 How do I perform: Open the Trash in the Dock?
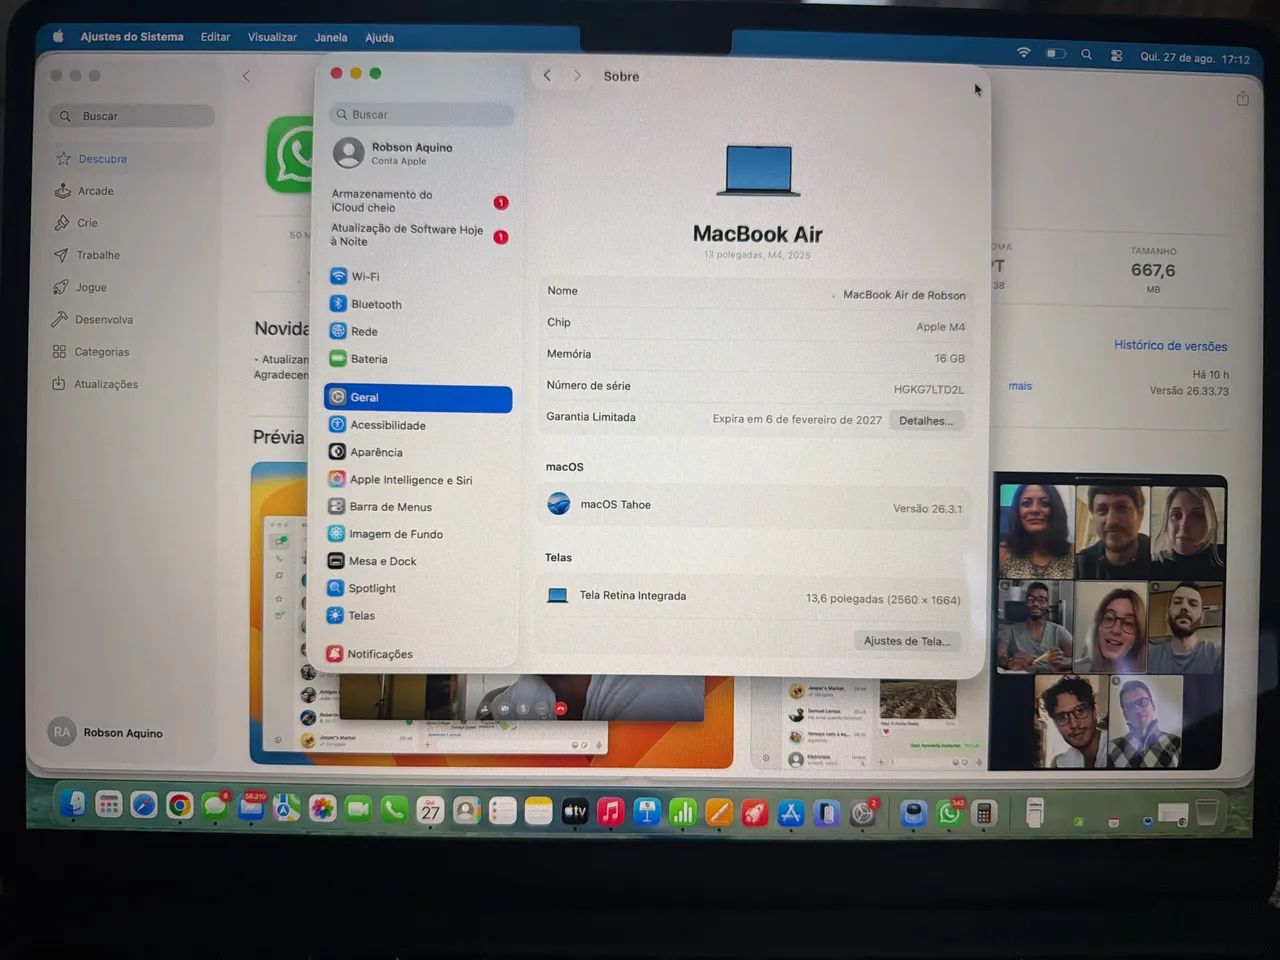1207,812
